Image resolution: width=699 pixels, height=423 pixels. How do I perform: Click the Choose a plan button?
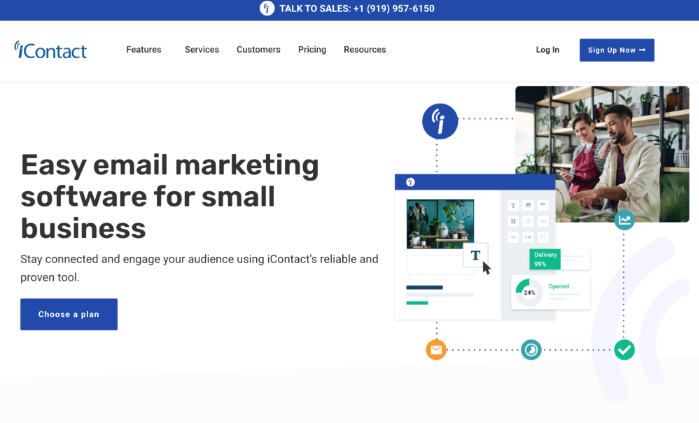point(69,314)
